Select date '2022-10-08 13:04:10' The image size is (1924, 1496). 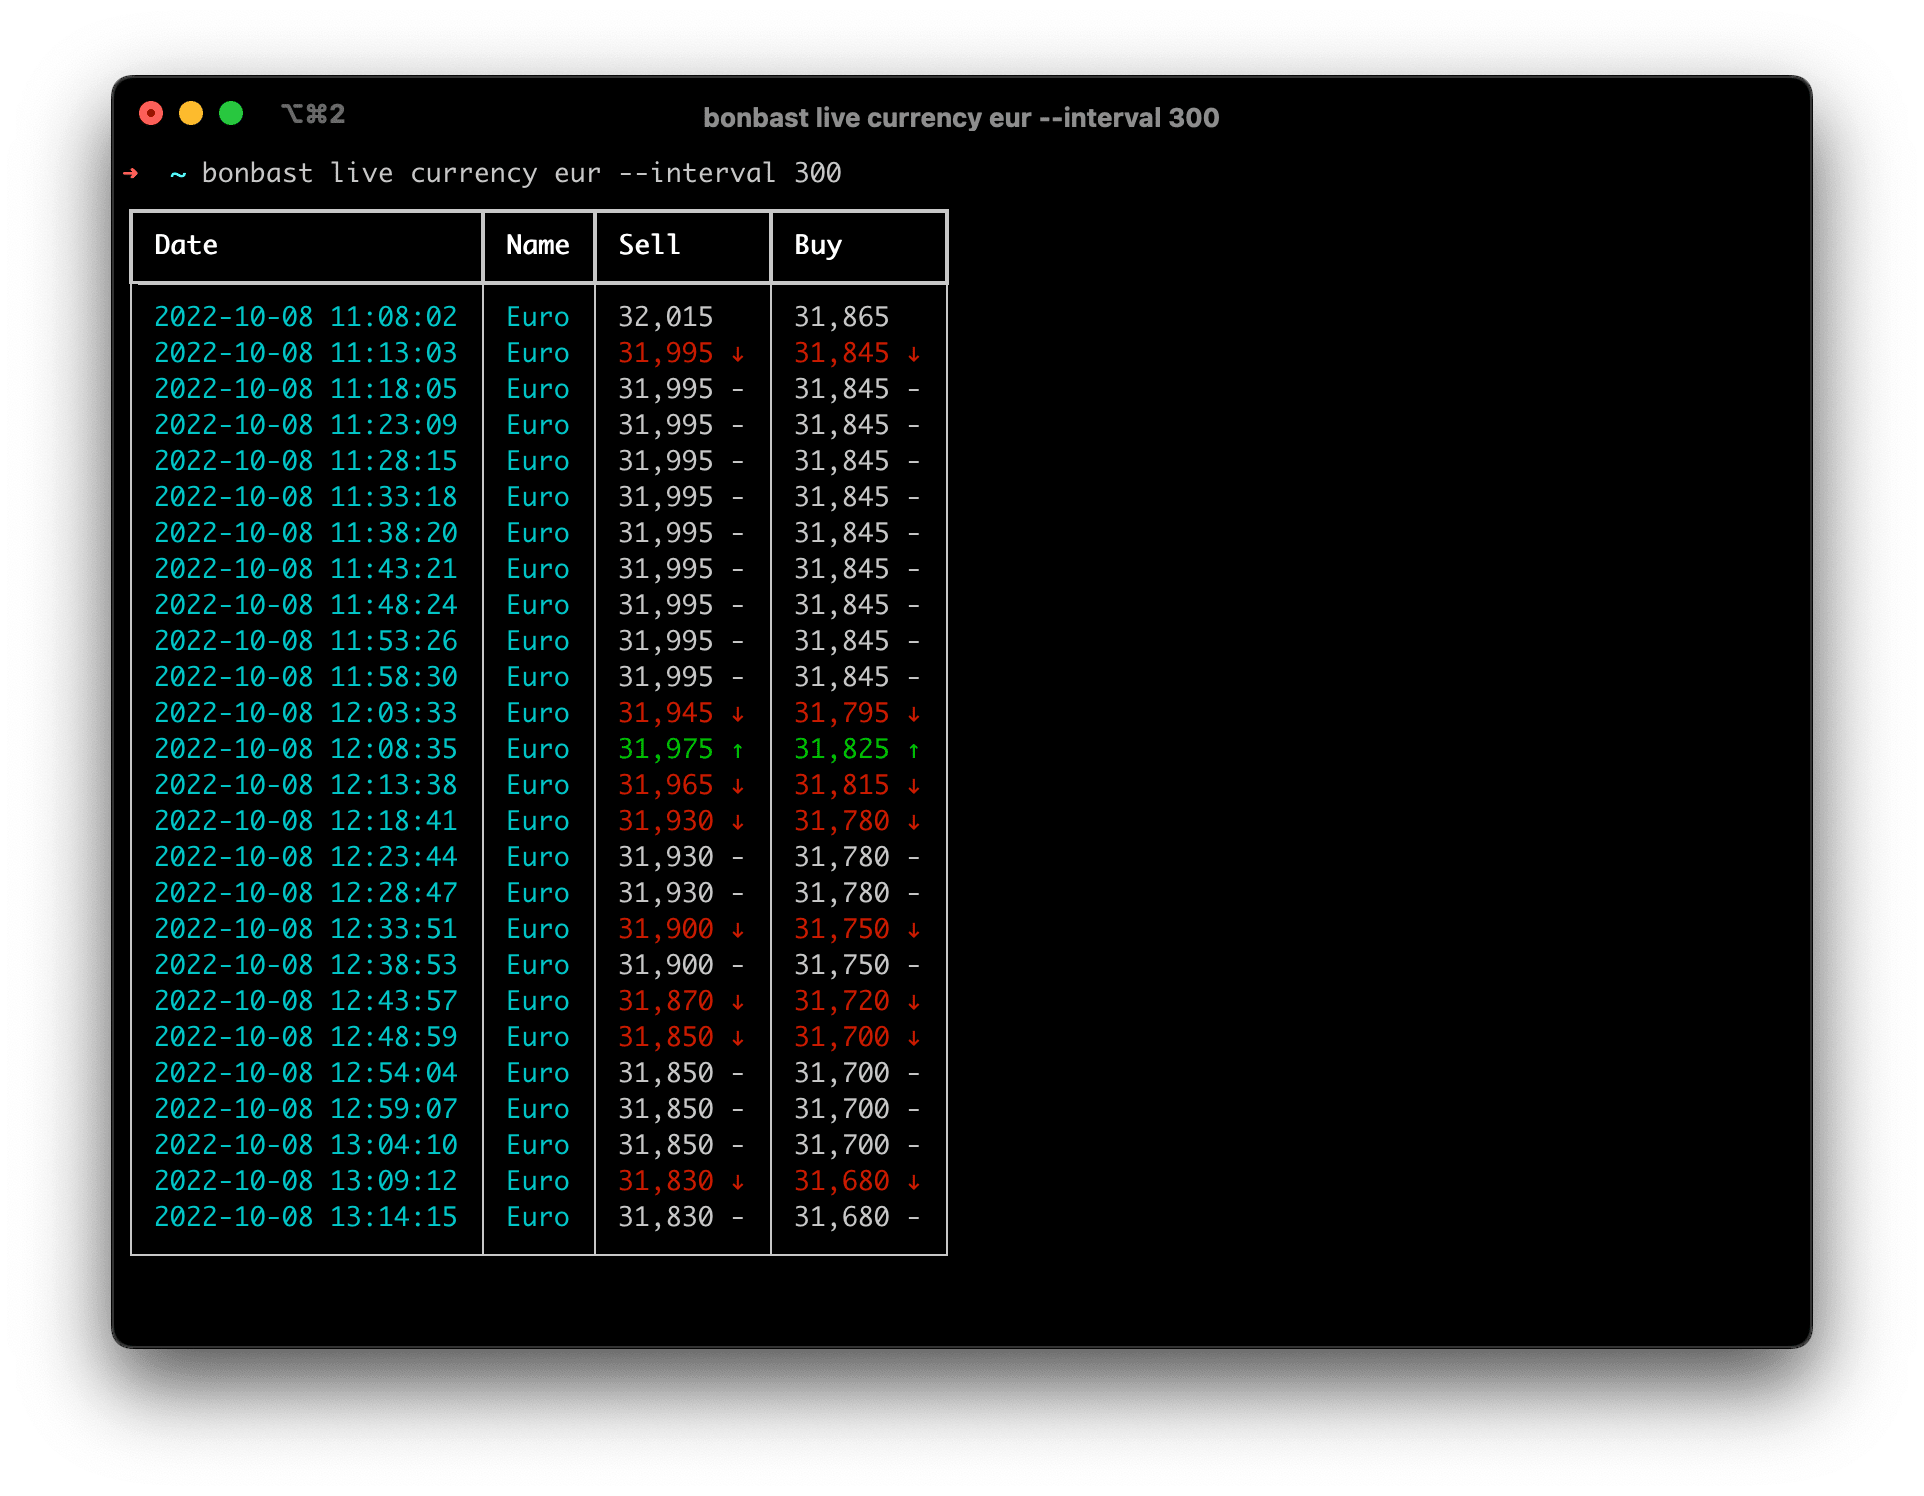[x=306, y=1145]
